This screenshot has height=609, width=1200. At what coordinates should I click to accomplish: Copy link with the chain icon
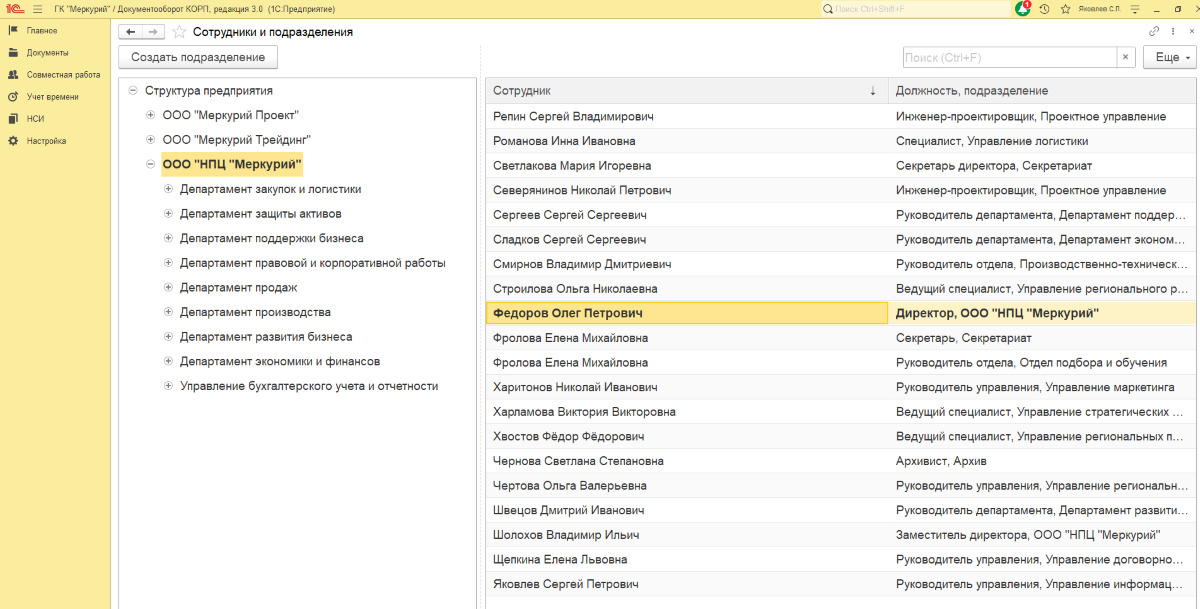click(x=1155, y=32)
